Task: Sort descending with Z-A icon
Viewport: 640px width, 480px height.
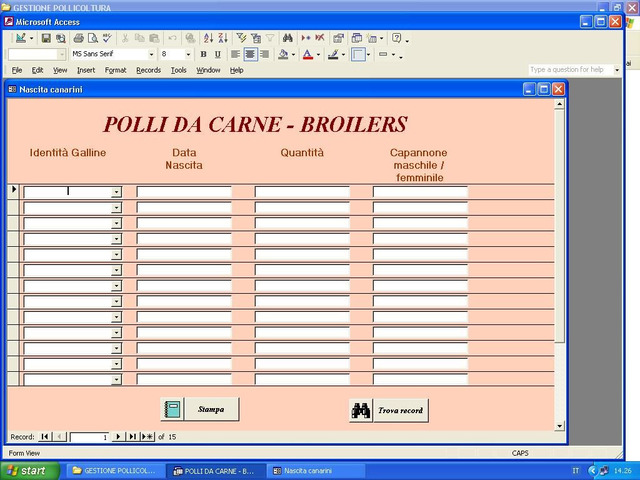Action: coord(223,38)
